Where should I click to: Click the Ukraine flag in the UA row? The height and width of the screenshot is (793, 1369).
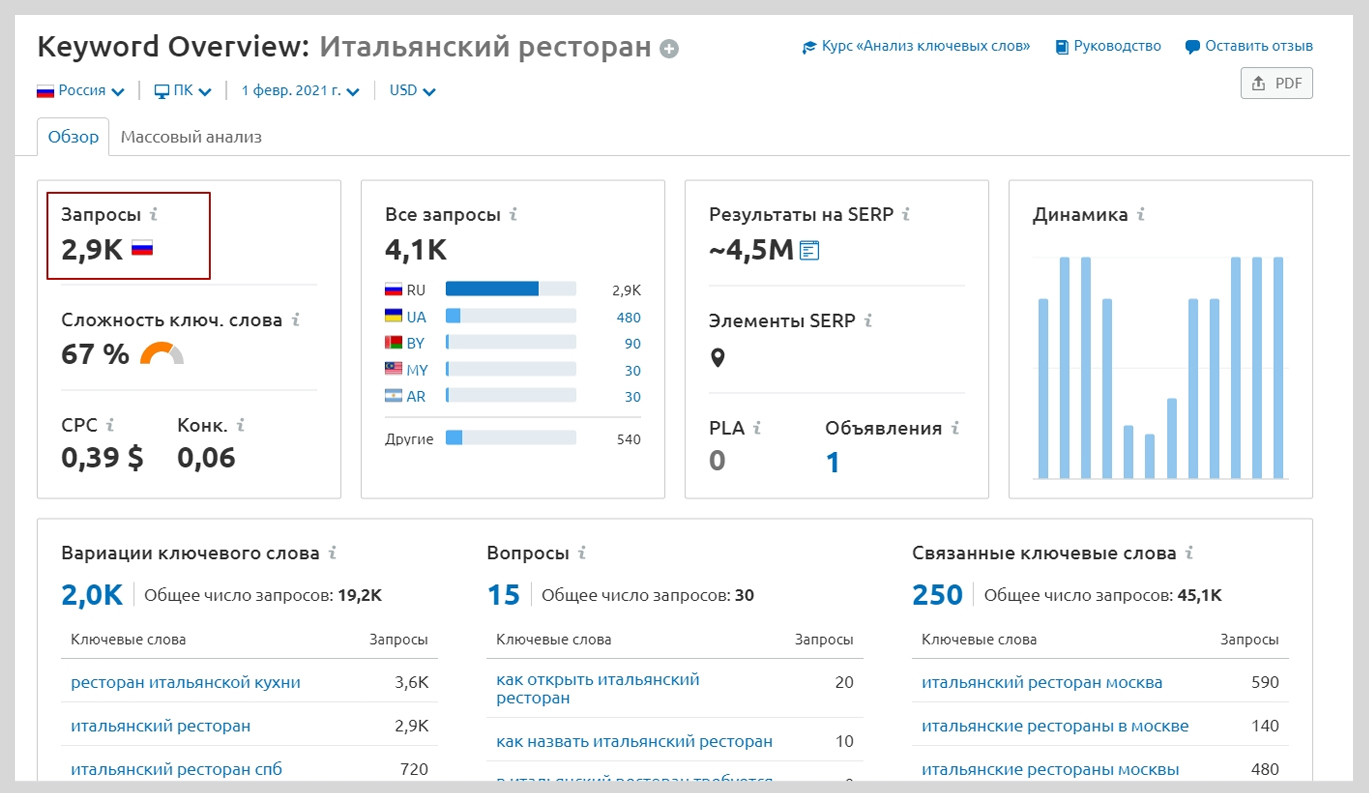click(394, 316)
